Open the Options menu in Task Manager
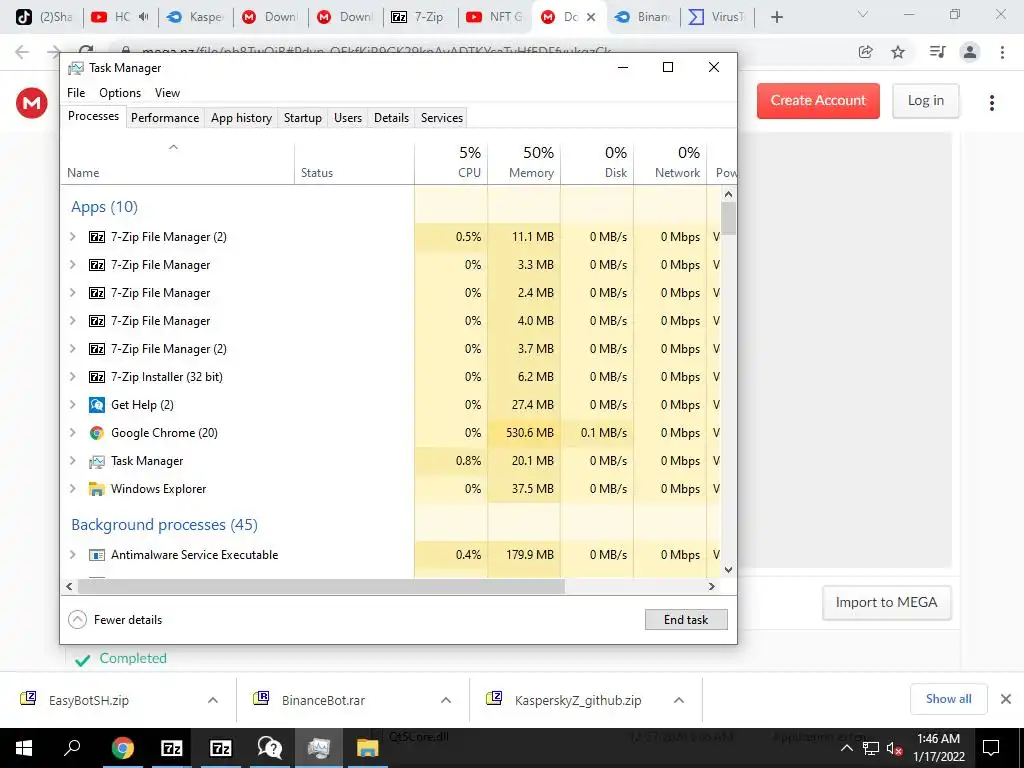Viewport: 1024px width, 768px height. coord(120,93)
